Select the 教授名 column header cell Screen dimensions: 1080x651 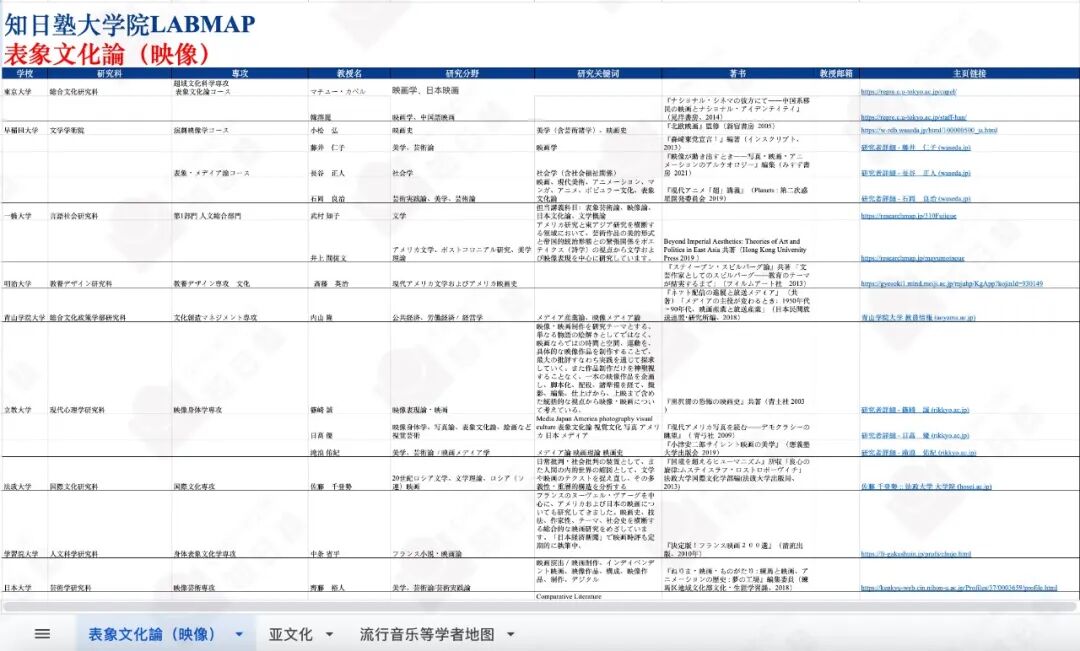[x=349, y=73]
